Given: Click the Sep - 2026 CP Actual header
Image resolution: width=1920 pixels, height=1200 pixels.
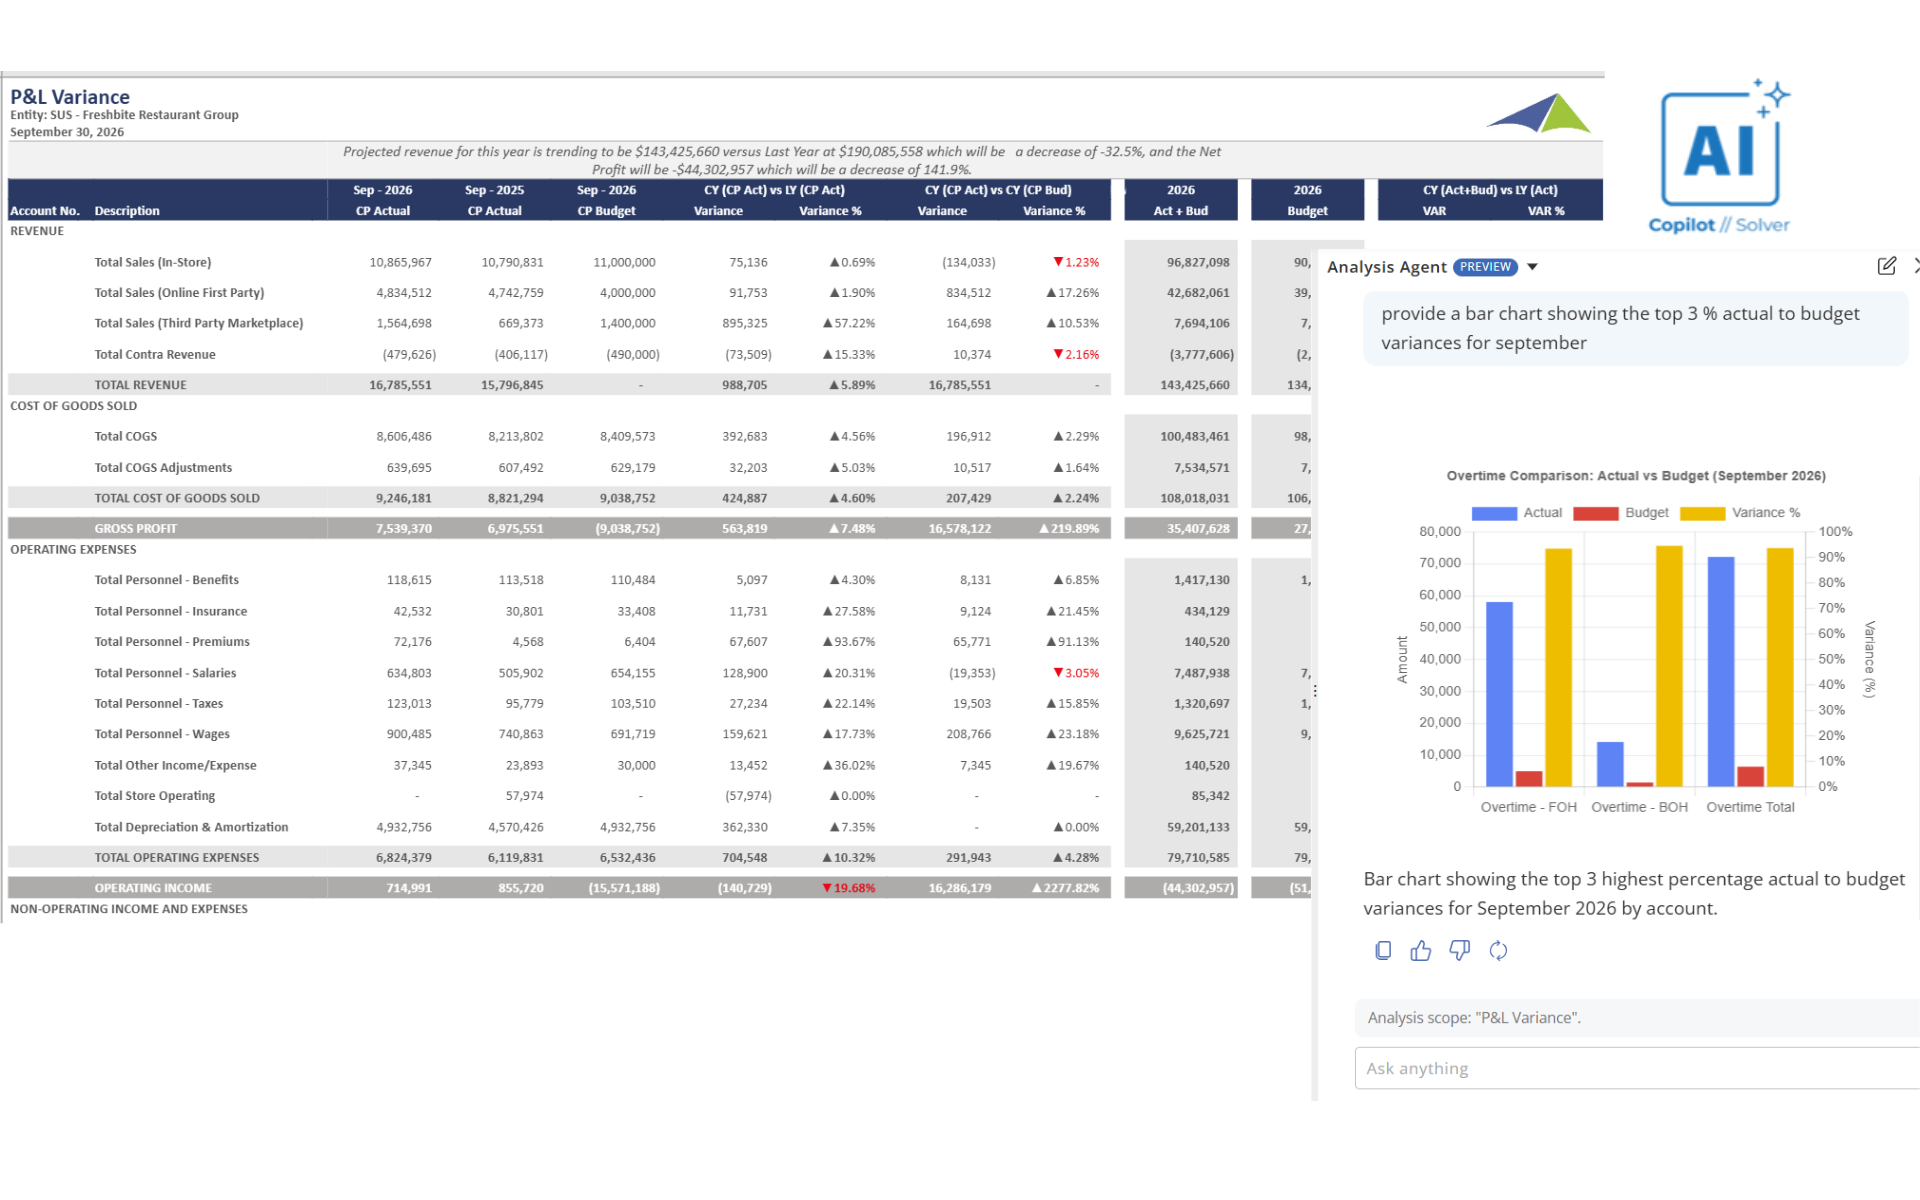Looking at the screenshot, I should coord(383,200).
